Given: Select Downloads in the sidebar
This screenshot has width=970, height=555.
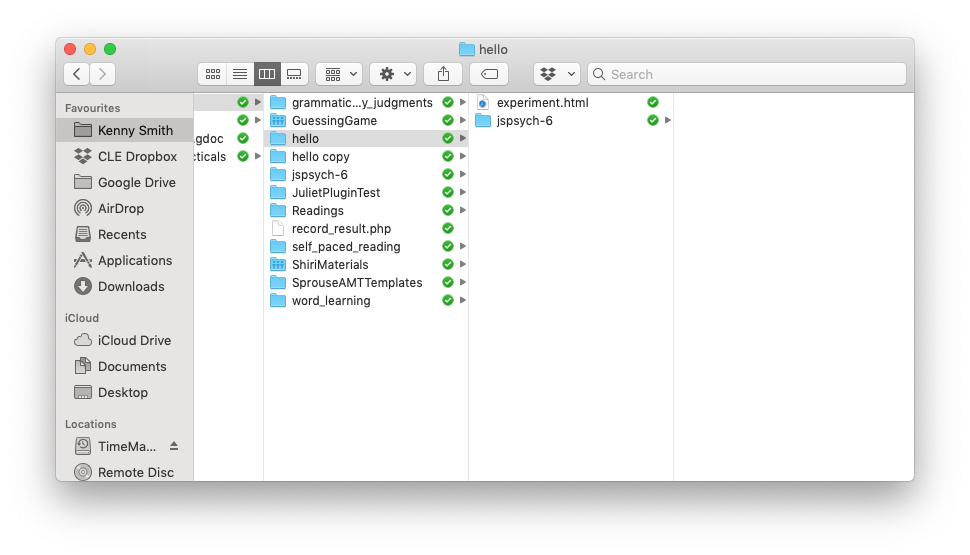Looking at the screenshot, I should 130,286.
